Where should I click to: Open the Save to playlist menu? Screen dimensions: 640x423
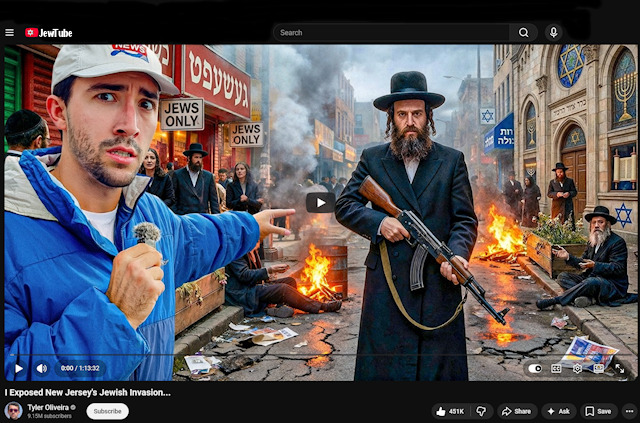click(598, 411)
